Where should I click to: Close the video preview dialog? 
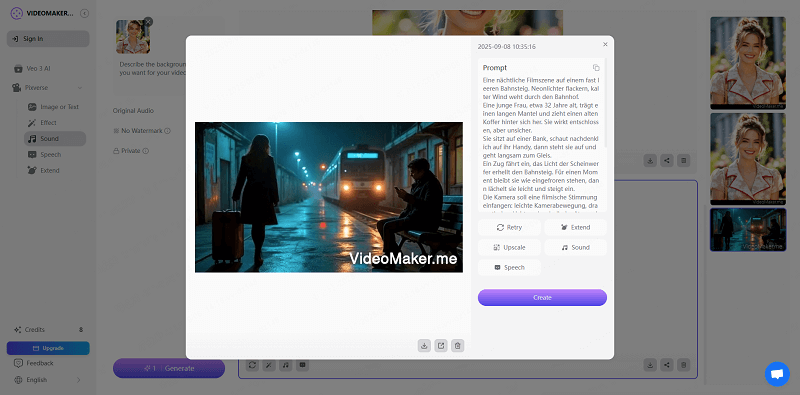[605, 44]
